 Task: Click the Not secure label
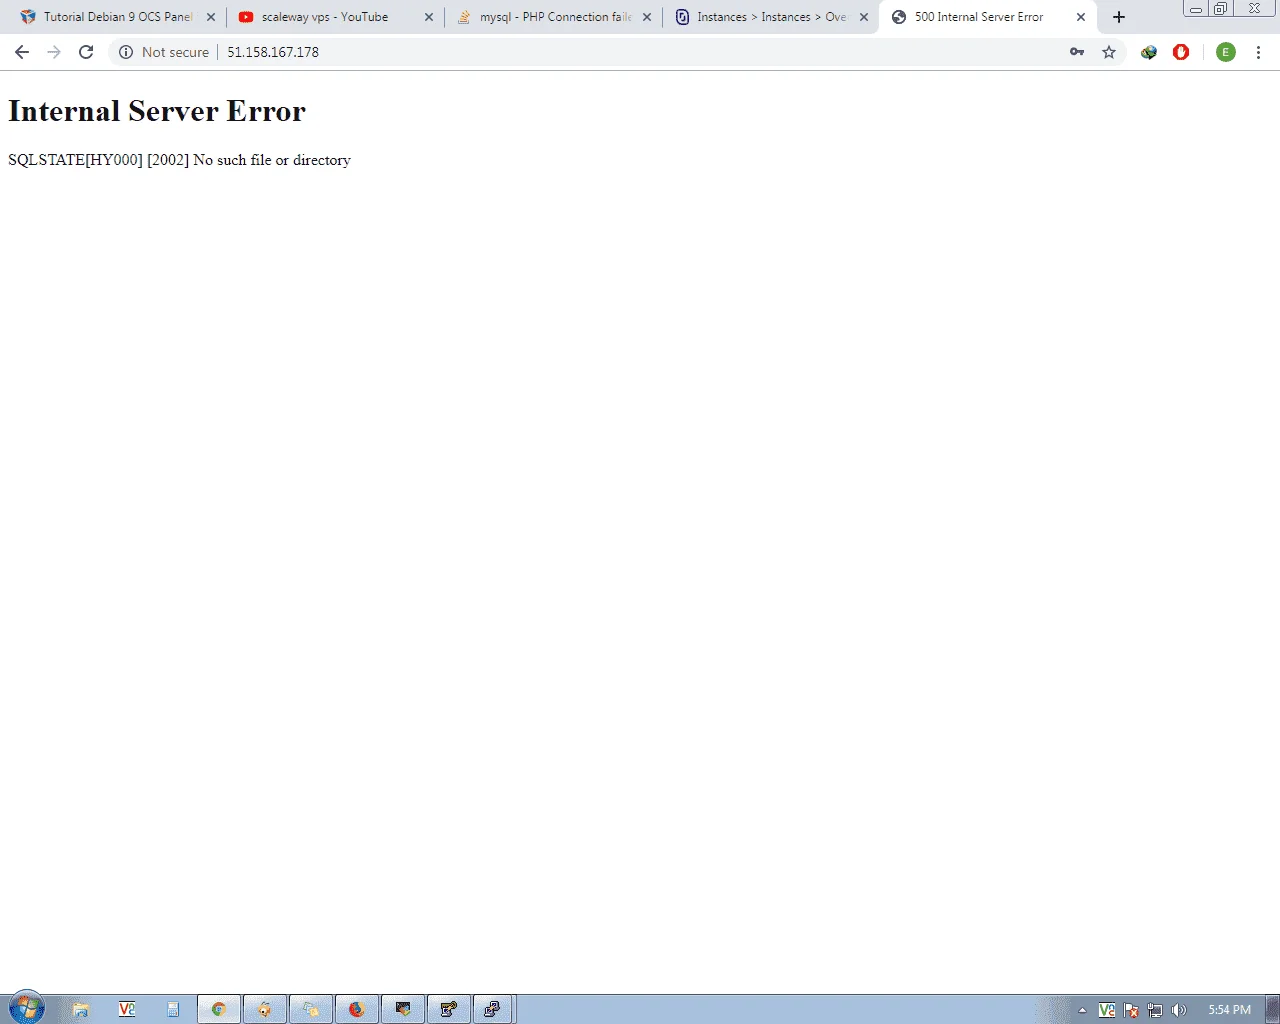click(x=175, y=52)
